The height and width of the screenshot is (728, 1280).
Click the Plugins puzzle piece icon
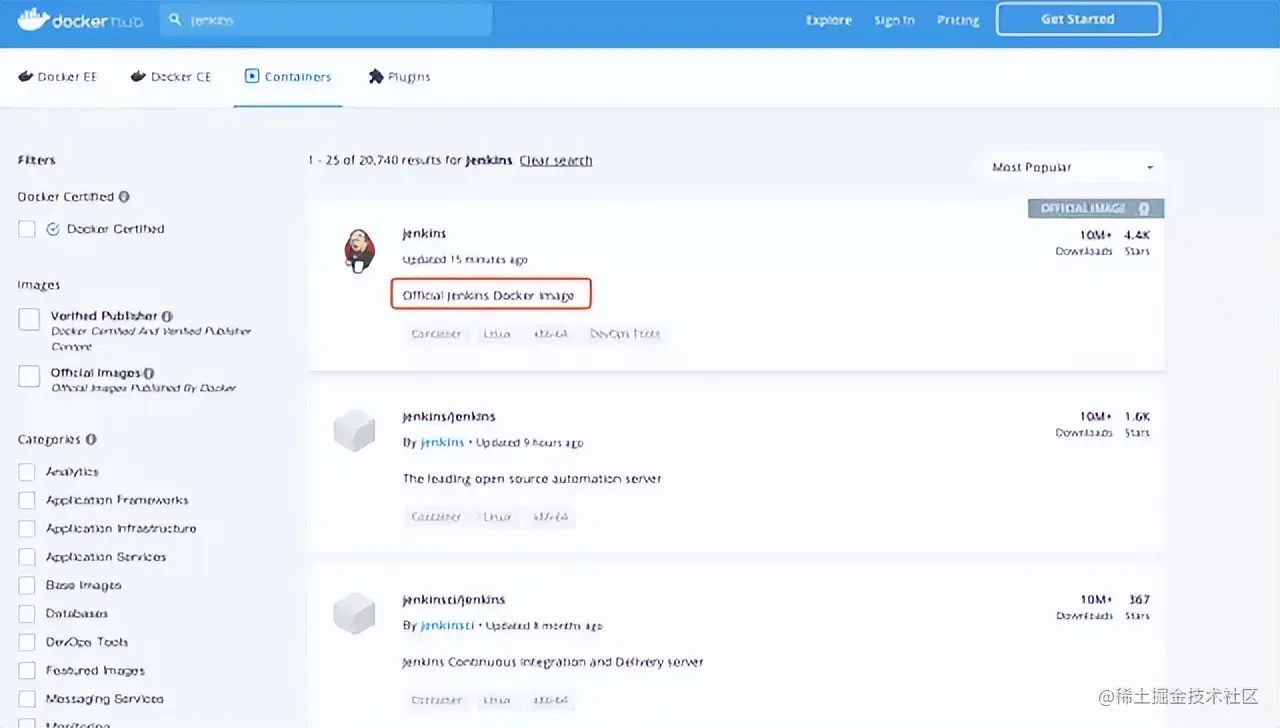pos(376,76)
